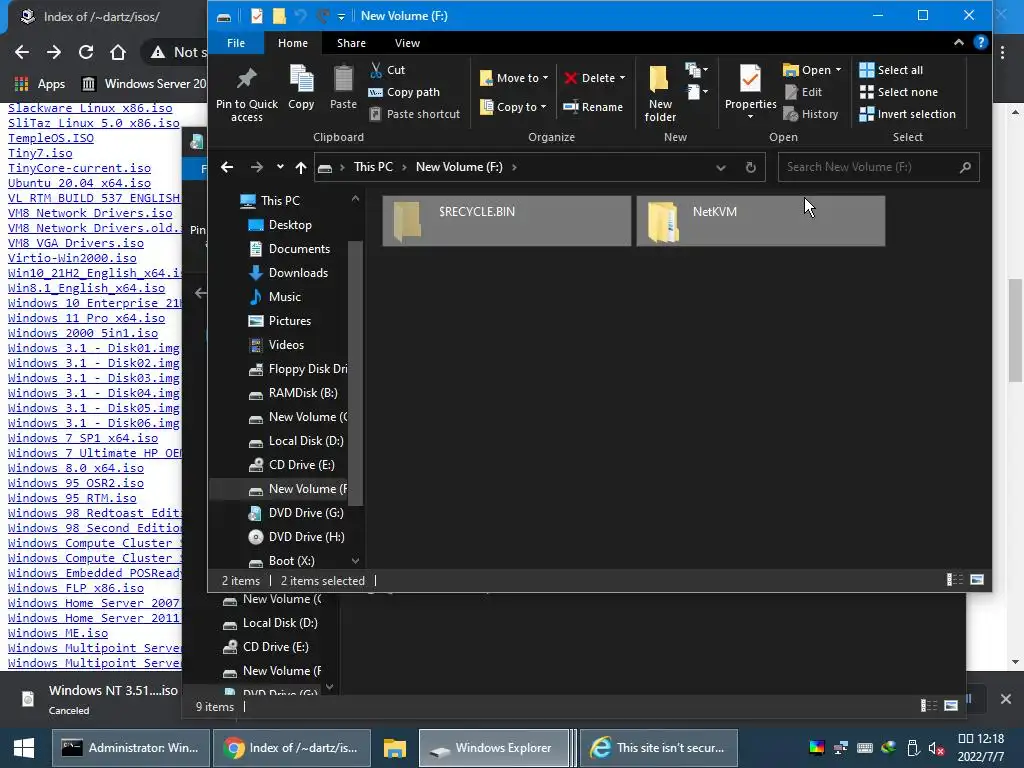Click the navigation pane scrollbar
The height and width of the screenshot is (768, 1024).
click(x=355, y=372)
